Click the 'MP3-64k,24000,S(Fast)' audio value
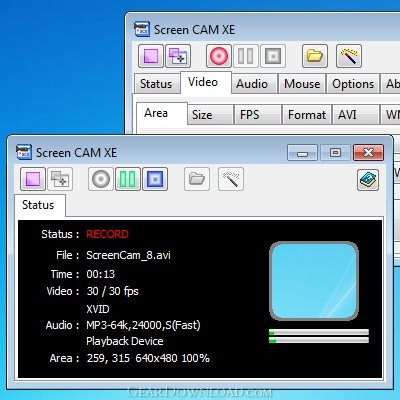This screenshot has height=400, width=400. coord(143,325)
